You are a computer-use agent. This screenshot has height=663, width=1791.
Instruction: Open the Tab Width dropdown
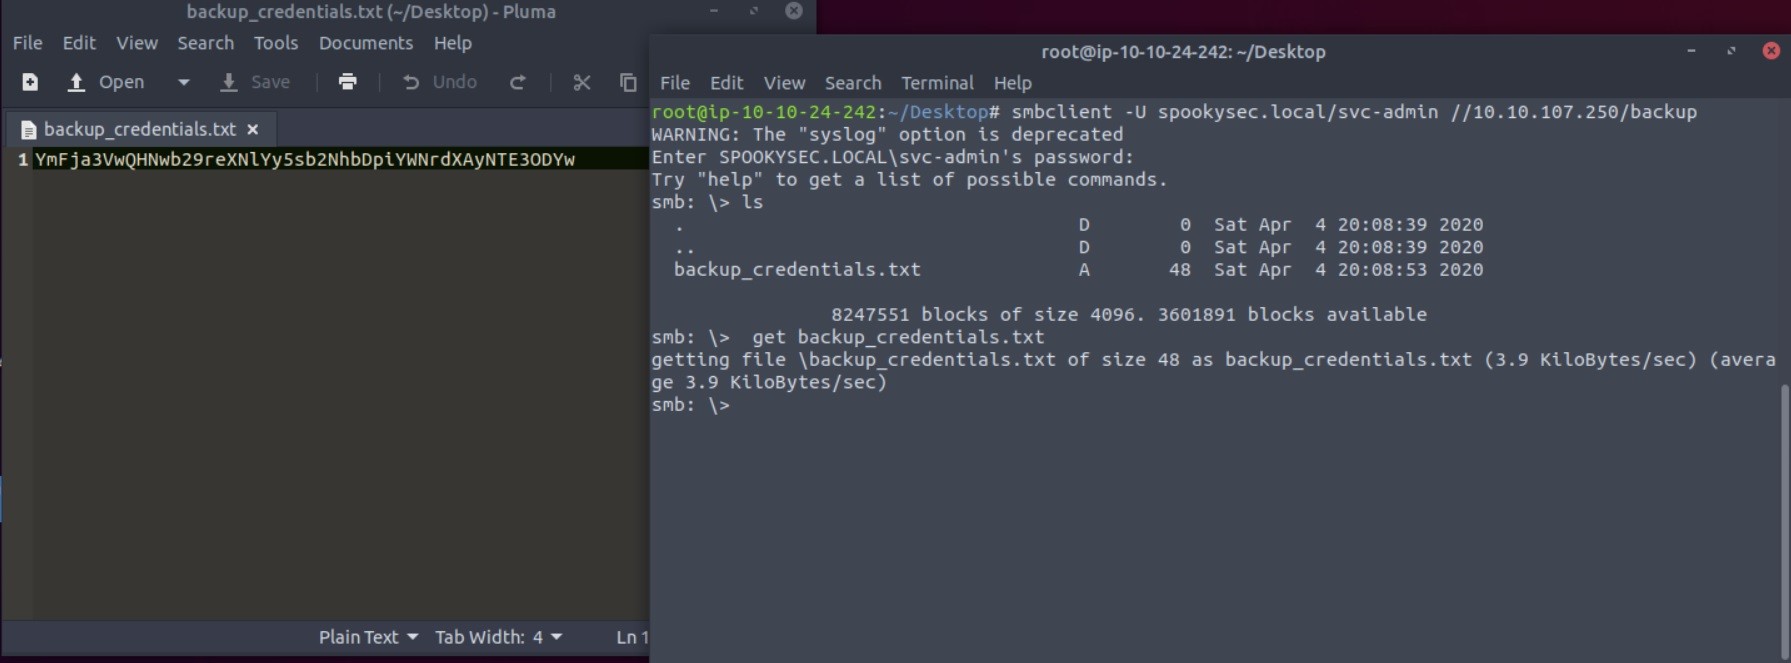click(497, 637)
